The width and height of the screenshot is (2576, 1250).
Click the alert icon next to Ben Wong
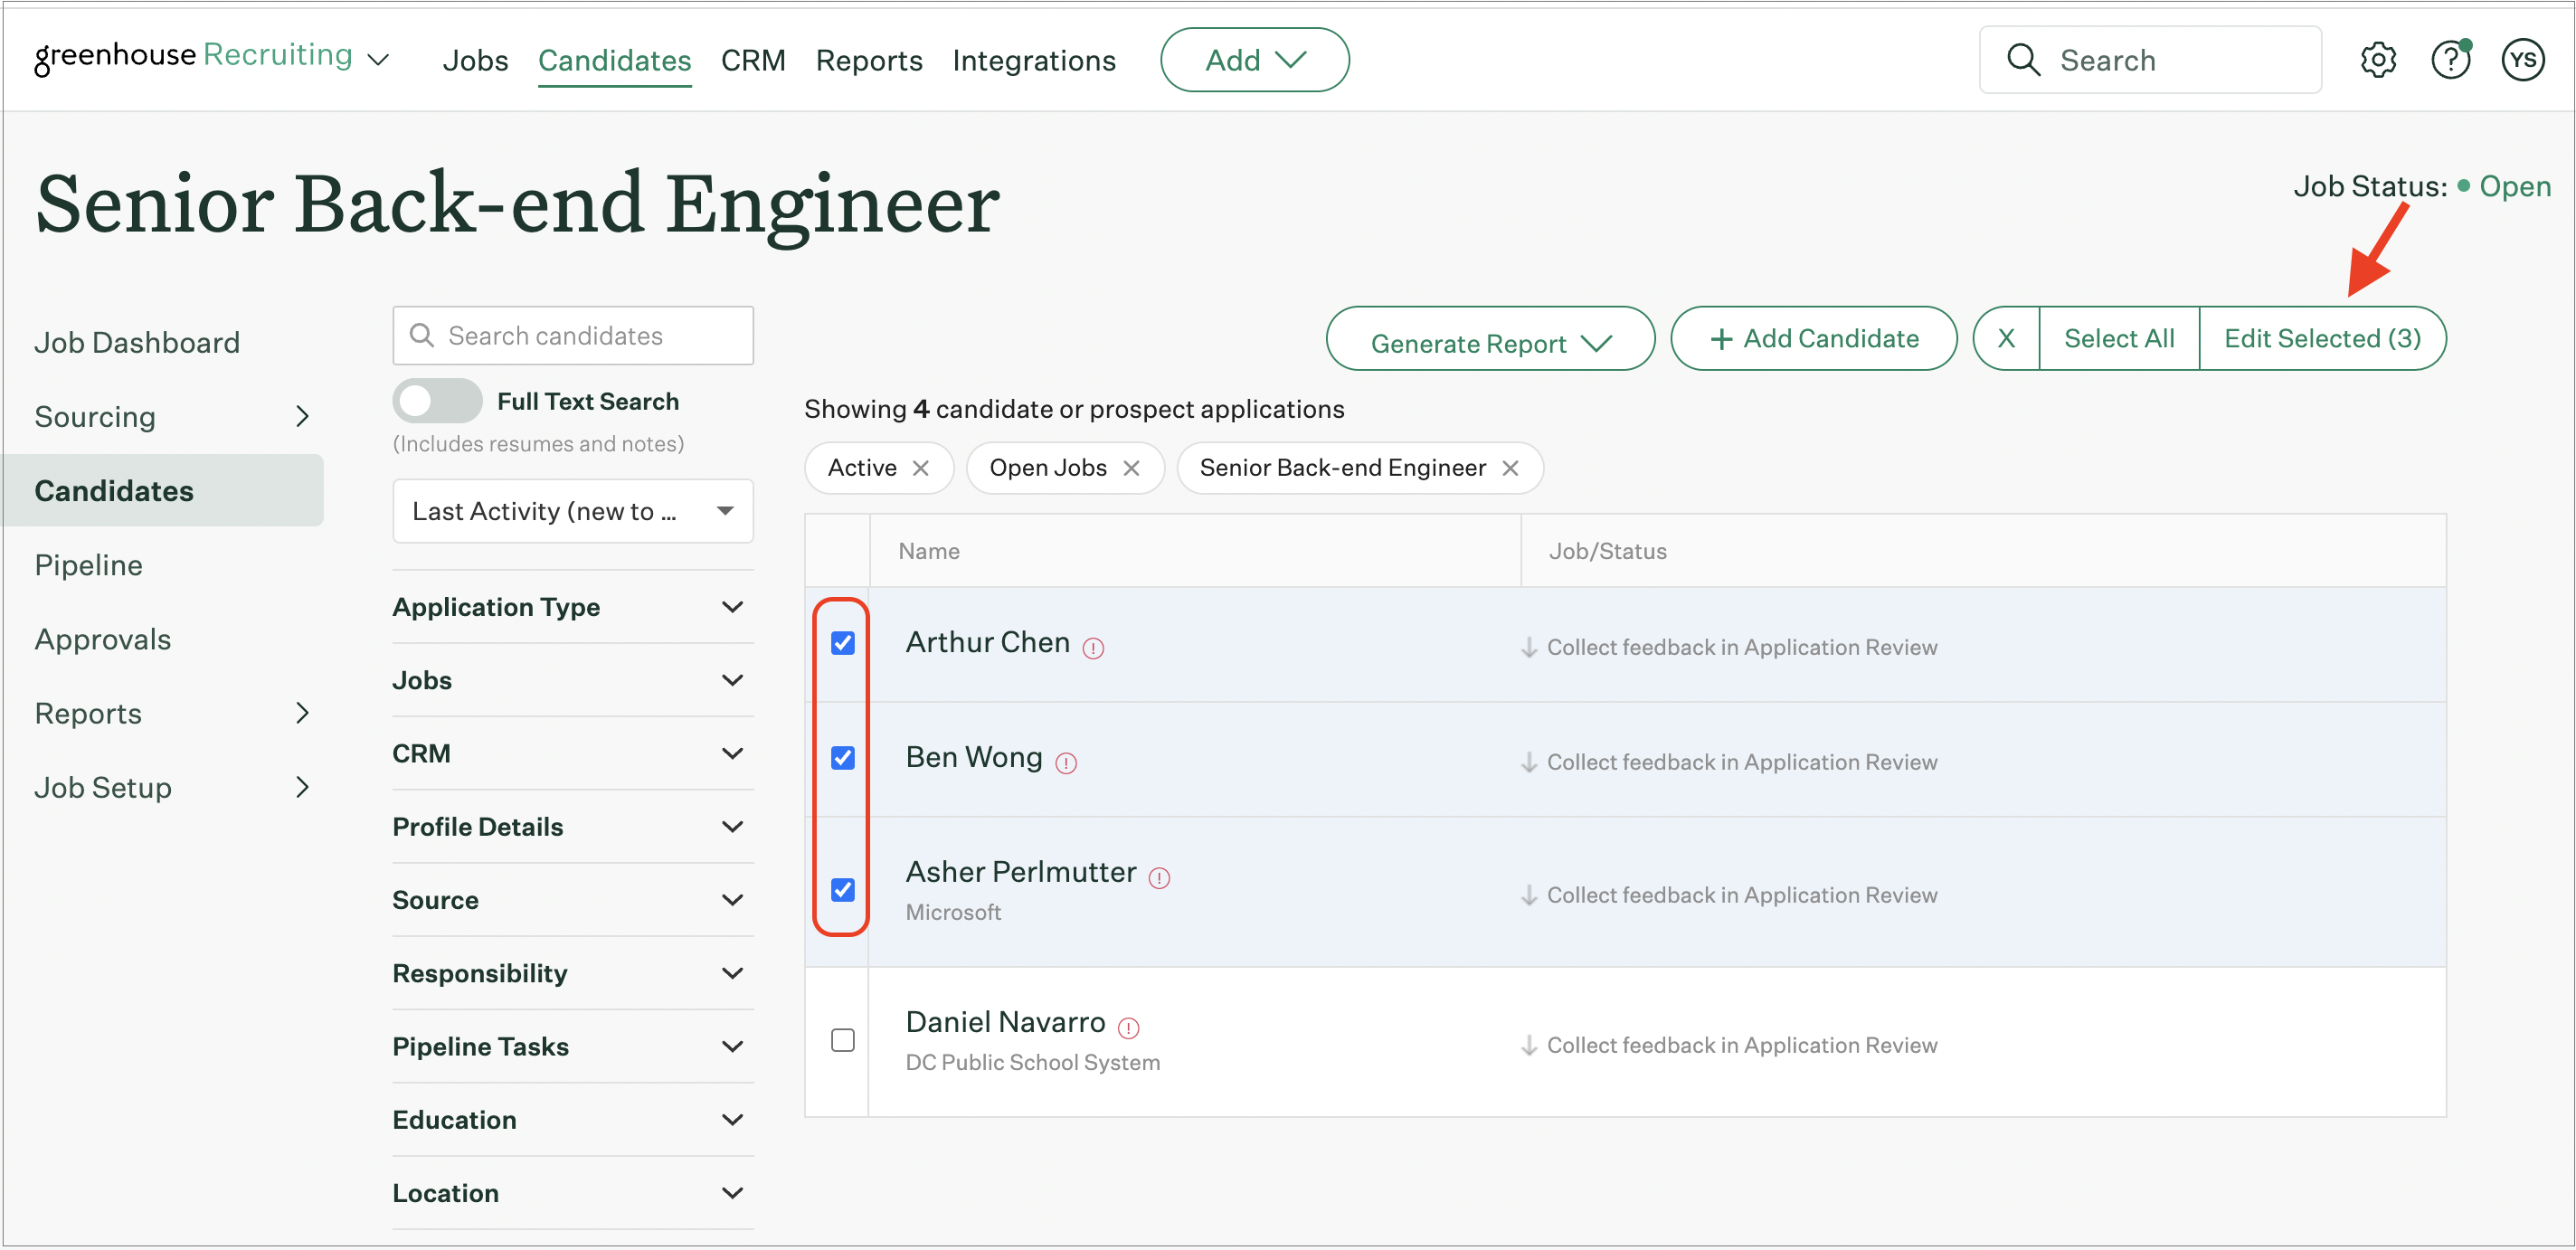pos(1066,763)
